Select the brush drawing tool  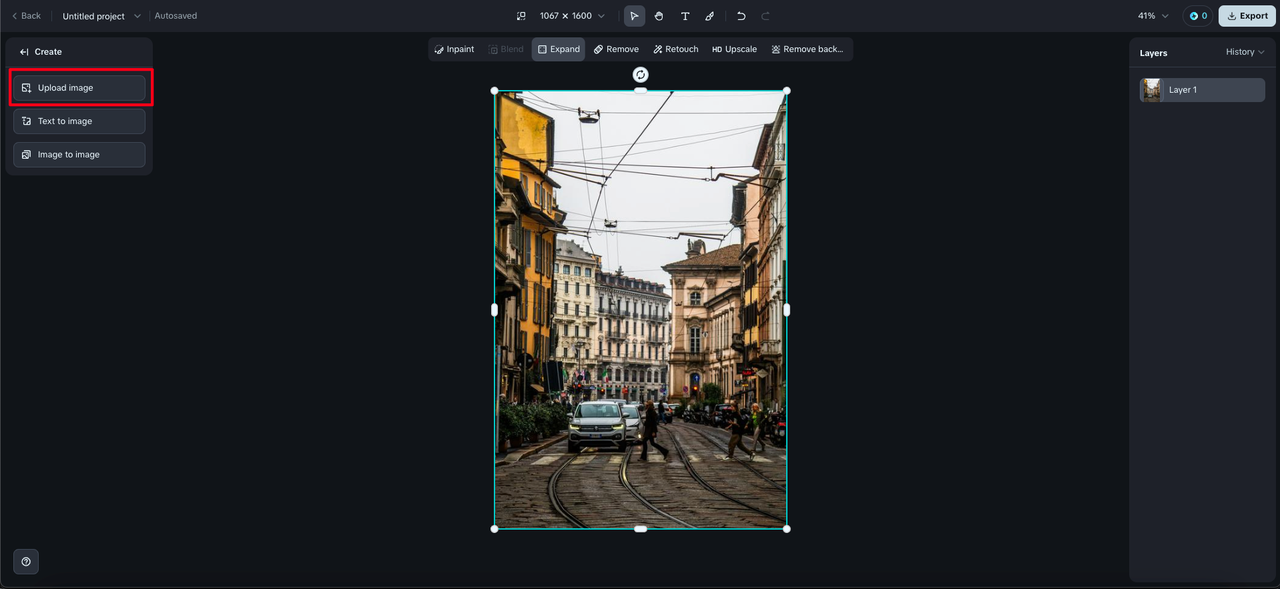coord(710,16)
